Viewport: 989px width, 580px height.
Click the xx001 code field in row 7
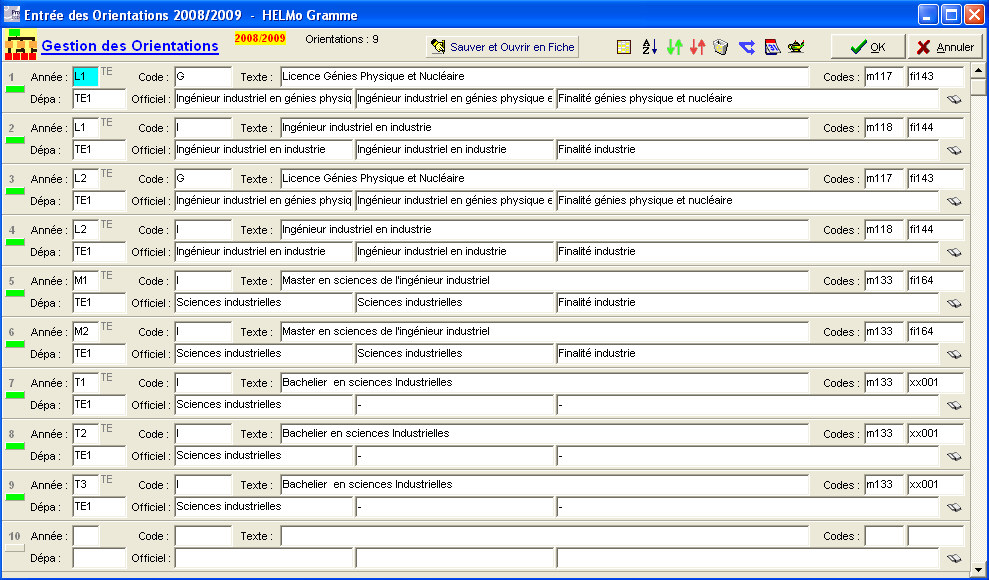935,383
